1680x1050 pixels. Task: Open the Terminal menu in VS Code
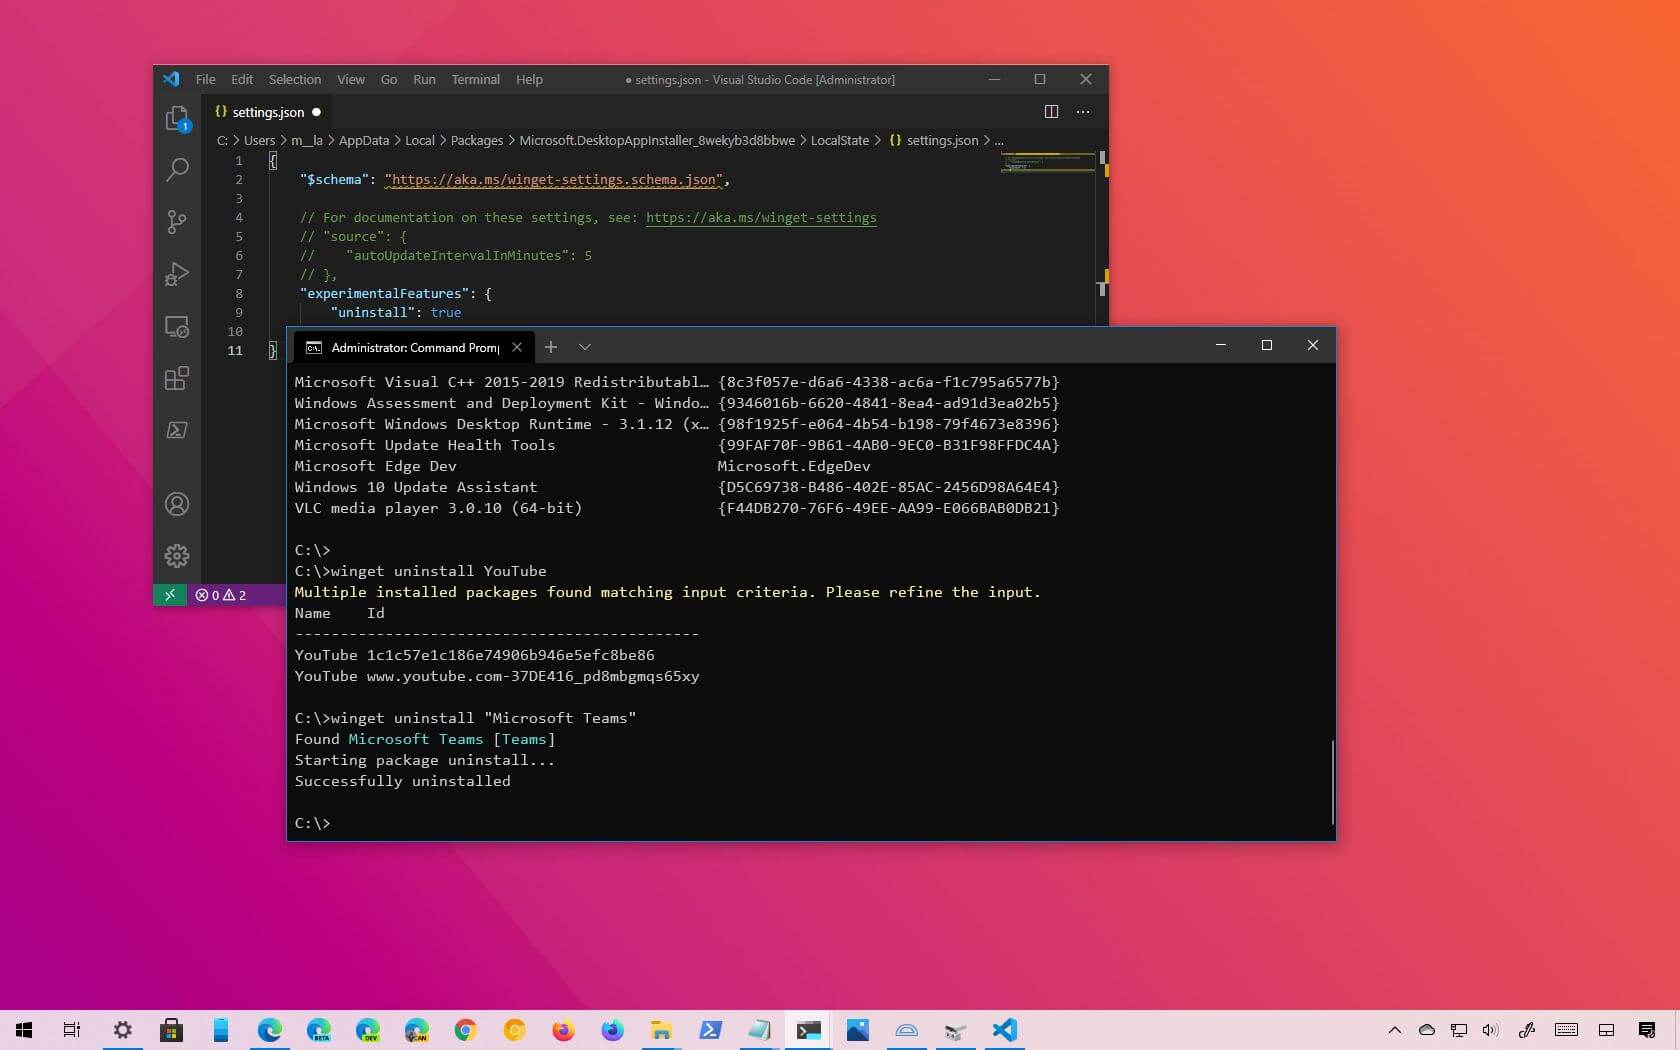click(475, 80)
